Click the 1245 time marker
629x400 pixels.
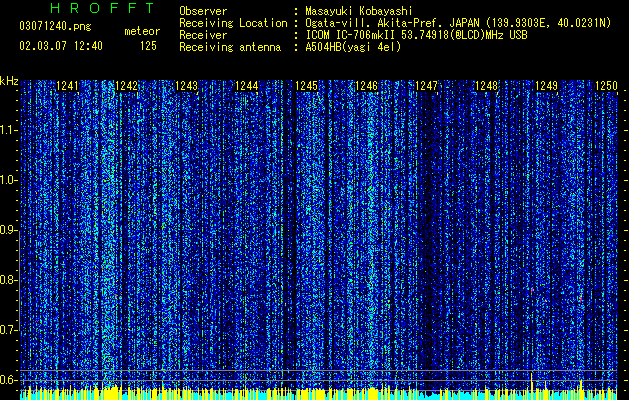(306, 86)
